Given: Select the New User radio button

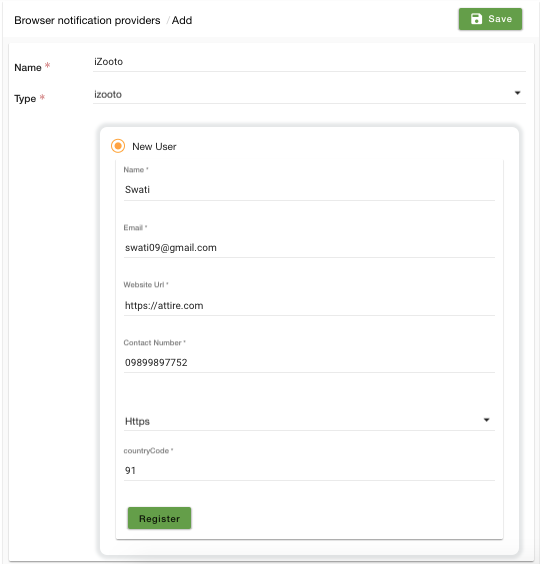Looking at the screenshot, I should click(x=118, y=146).
